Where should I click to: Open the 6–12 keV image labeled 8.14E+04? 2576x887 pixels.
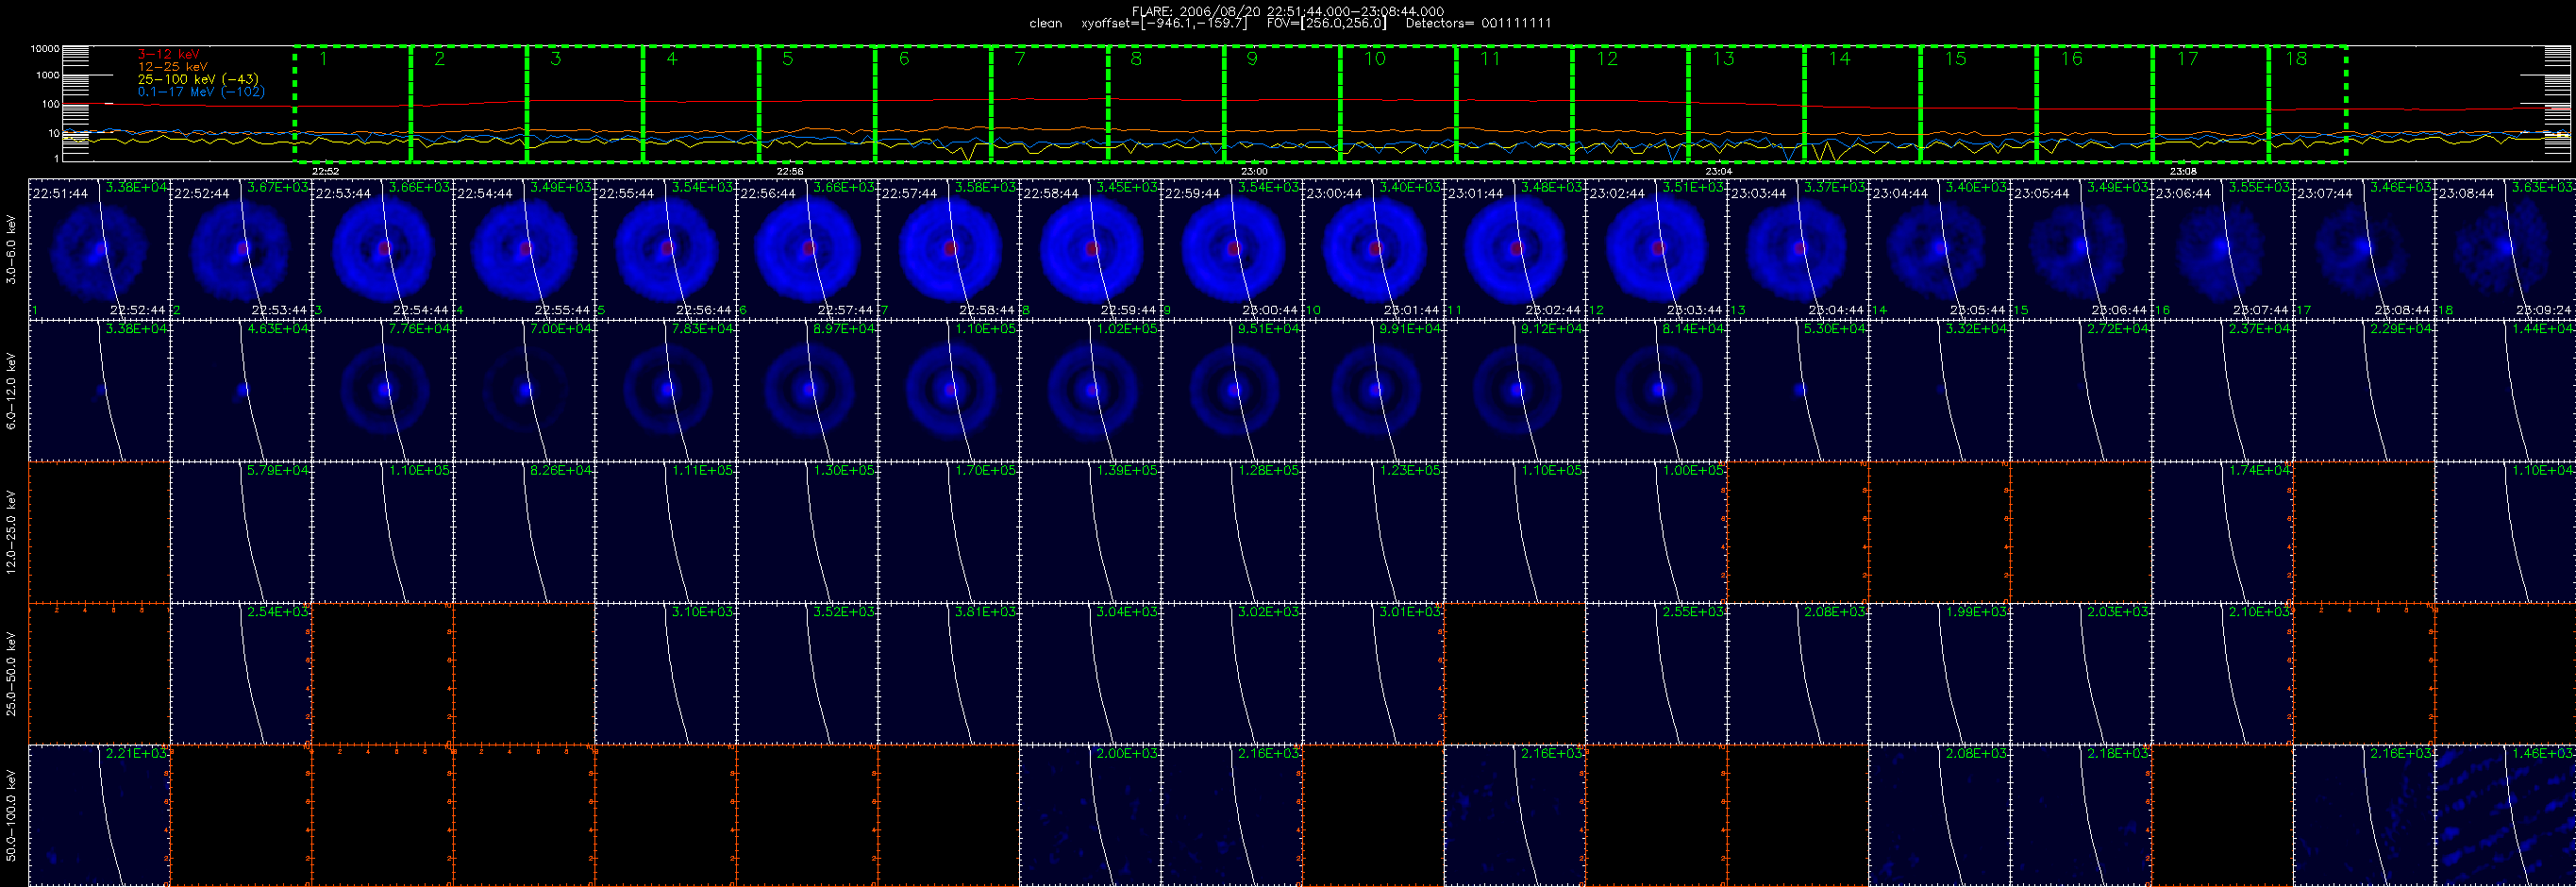(x=1656, y=391)
